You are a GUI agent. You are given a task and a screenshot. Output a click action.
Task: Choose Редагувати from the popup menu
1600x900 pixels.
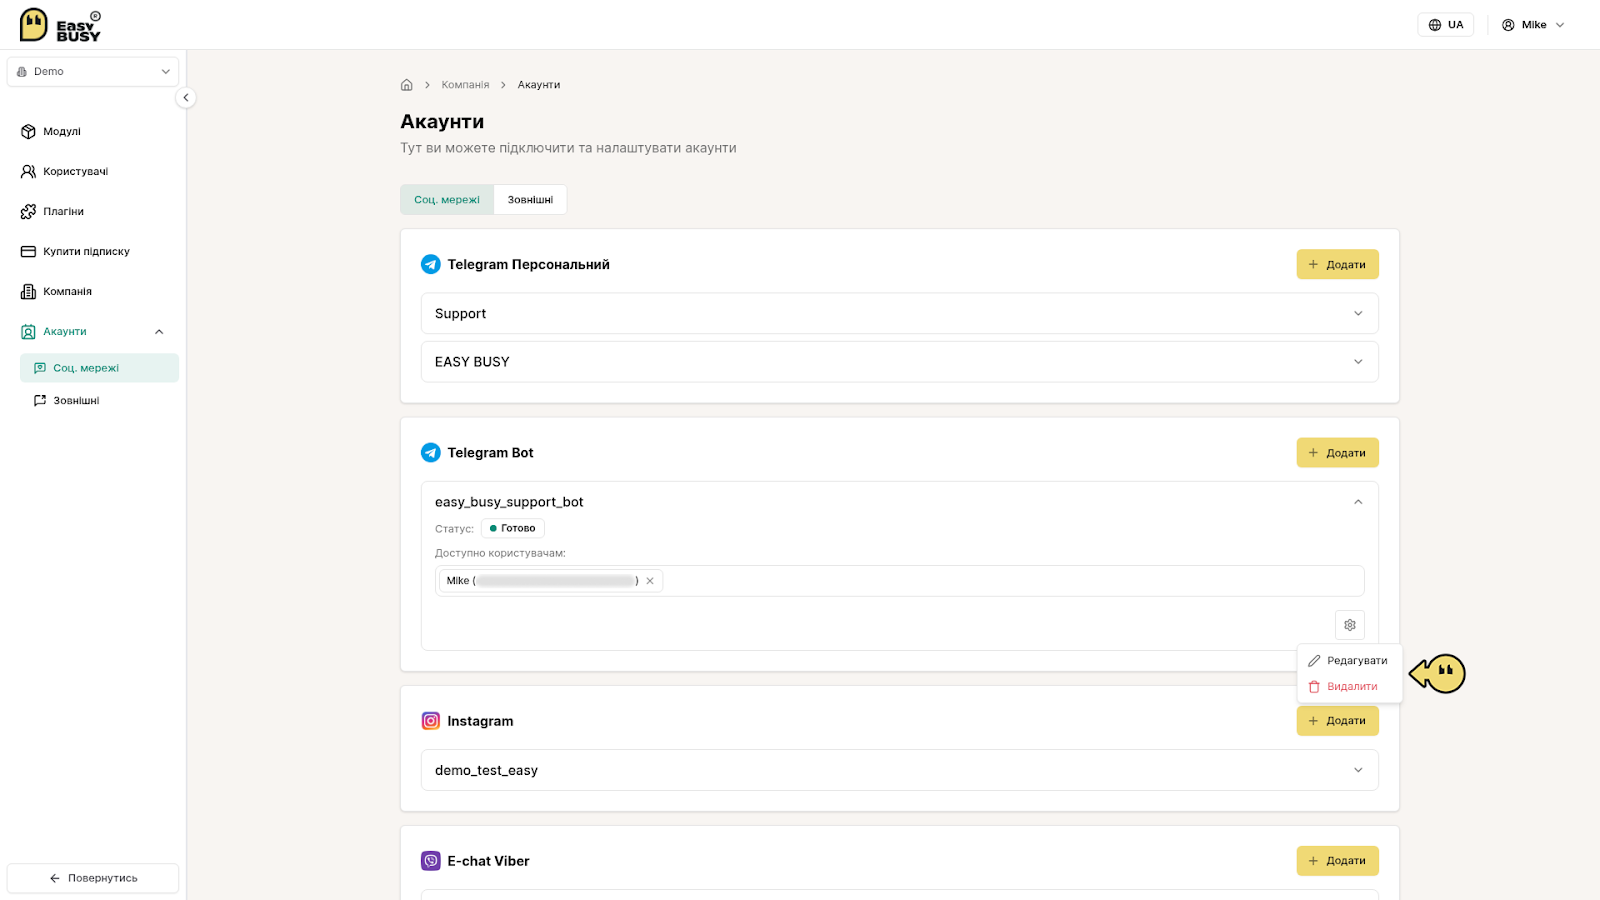1349,661
